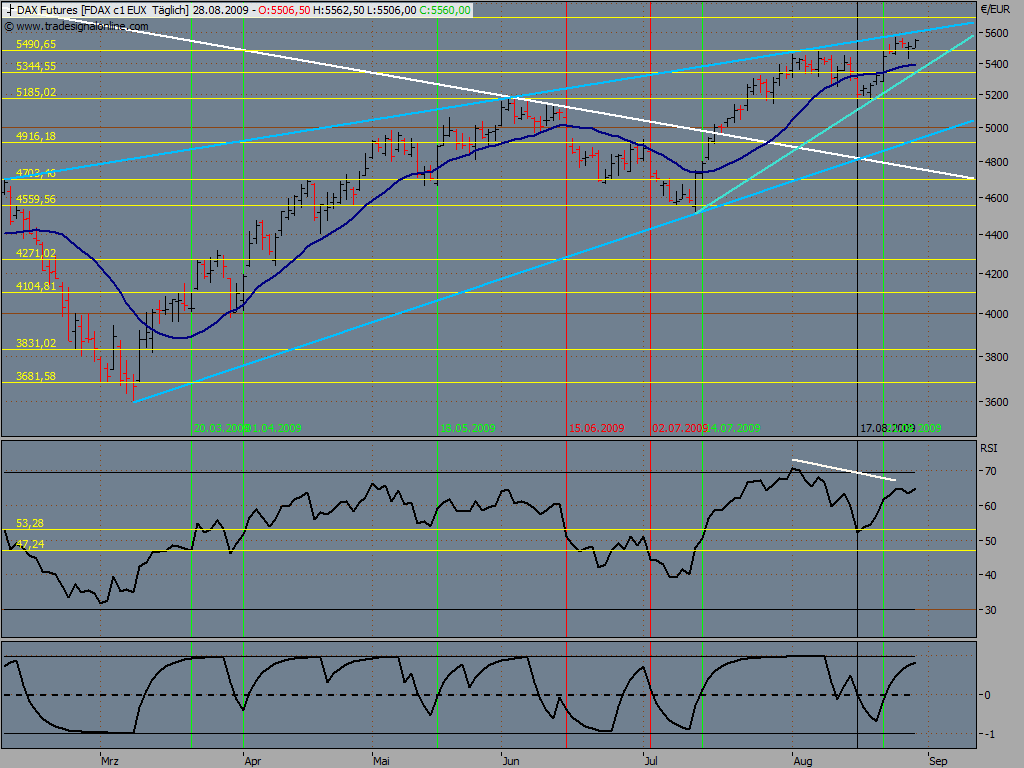Click the chart type icon beside DAX Futures

point(9,10)
